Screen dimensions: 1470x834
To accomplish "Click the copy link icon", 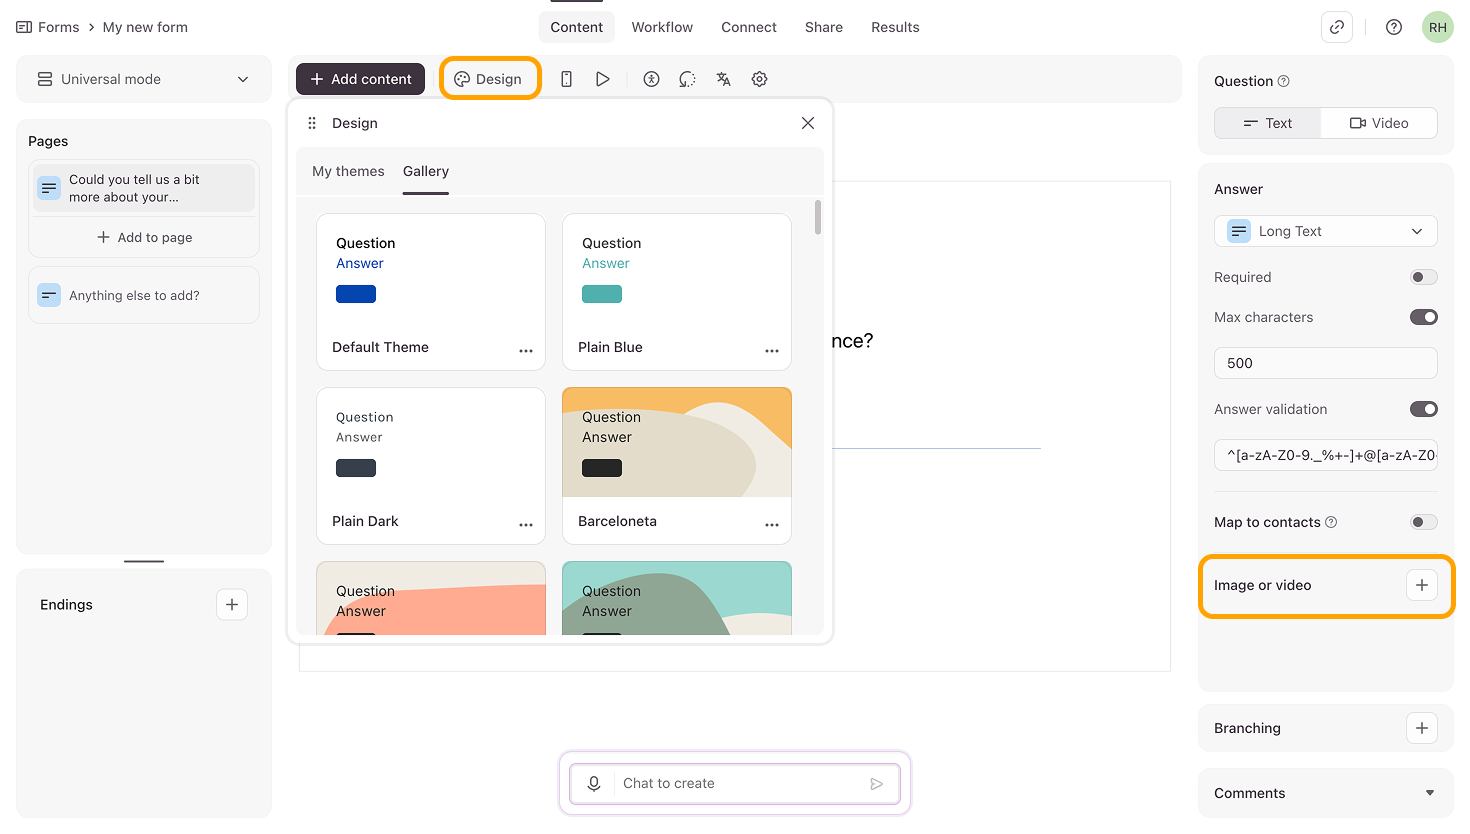I will tap(1336, 27).
